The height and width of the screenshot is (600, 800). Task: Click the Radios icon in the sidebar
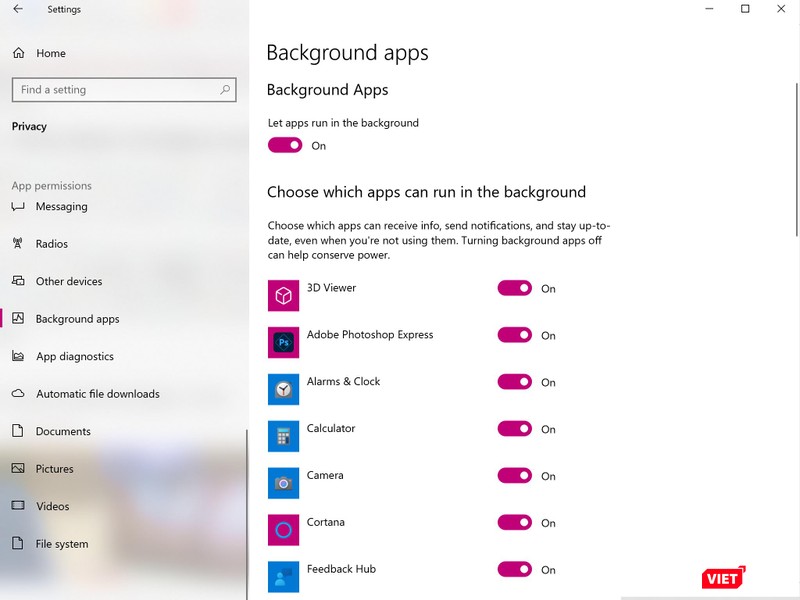pos(18,243)
